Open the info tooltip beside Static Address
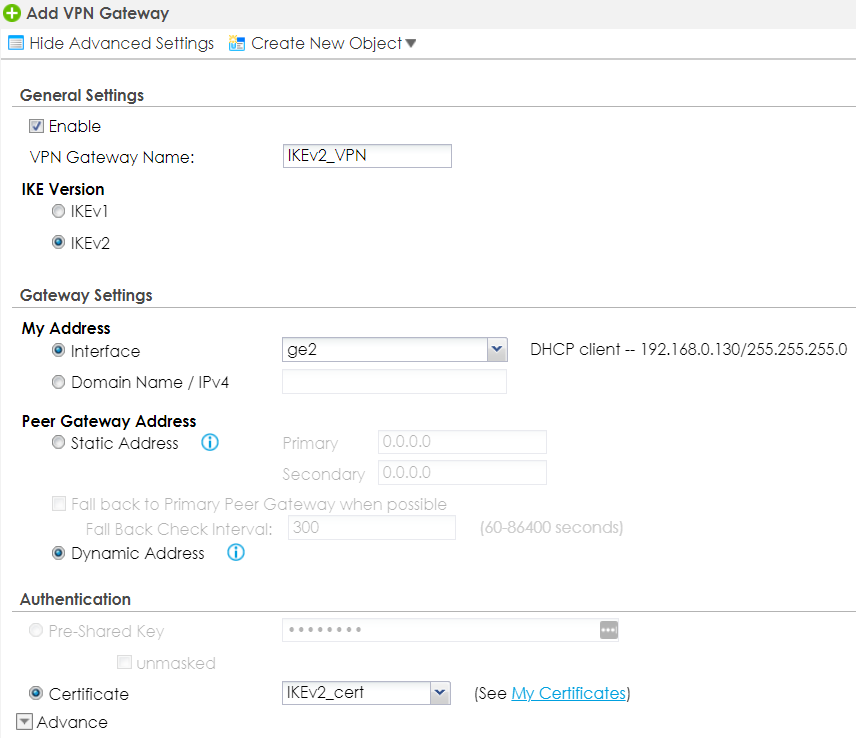 click(210, 442)
